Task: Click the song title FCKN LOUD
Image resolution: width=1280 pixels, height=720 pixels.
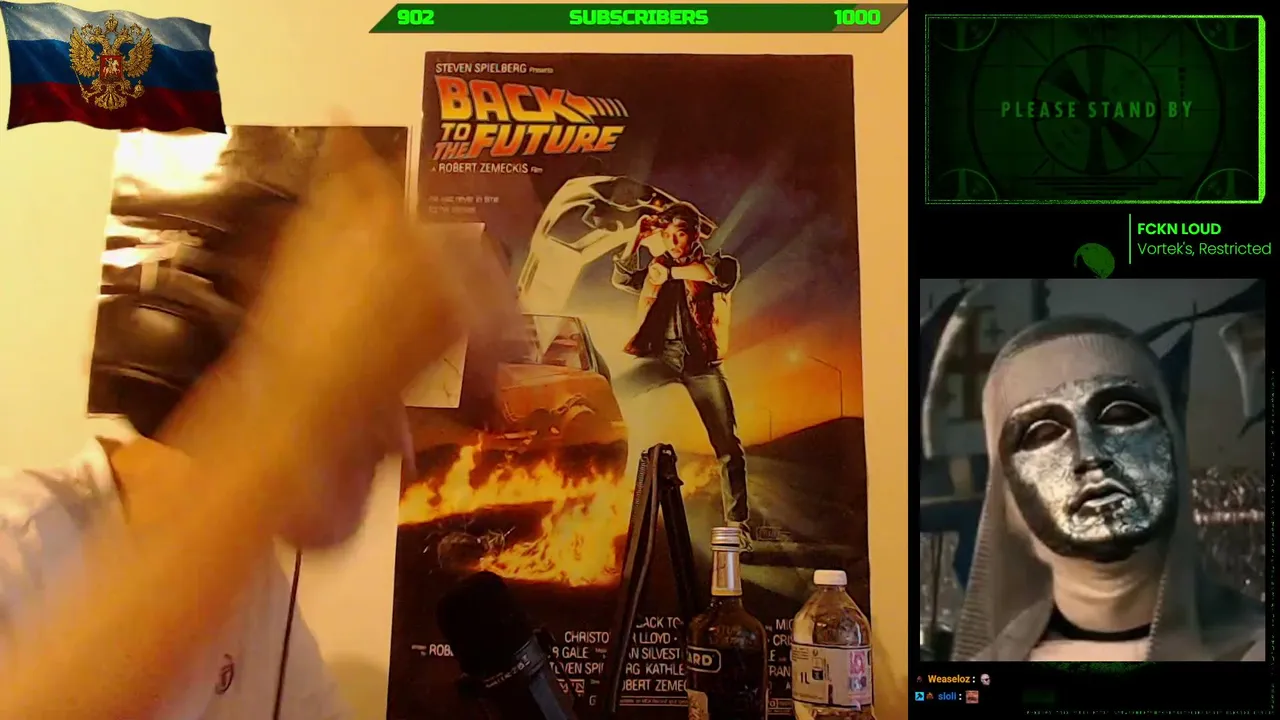Action: point(1179,229)
